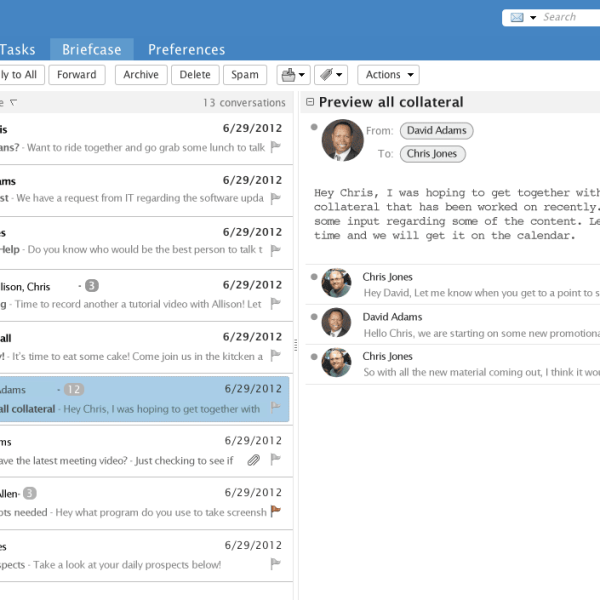This screenshot has width=600, height=600.
Task: Select 'Hey what program do you use' conversation
Action: [145, 504]
